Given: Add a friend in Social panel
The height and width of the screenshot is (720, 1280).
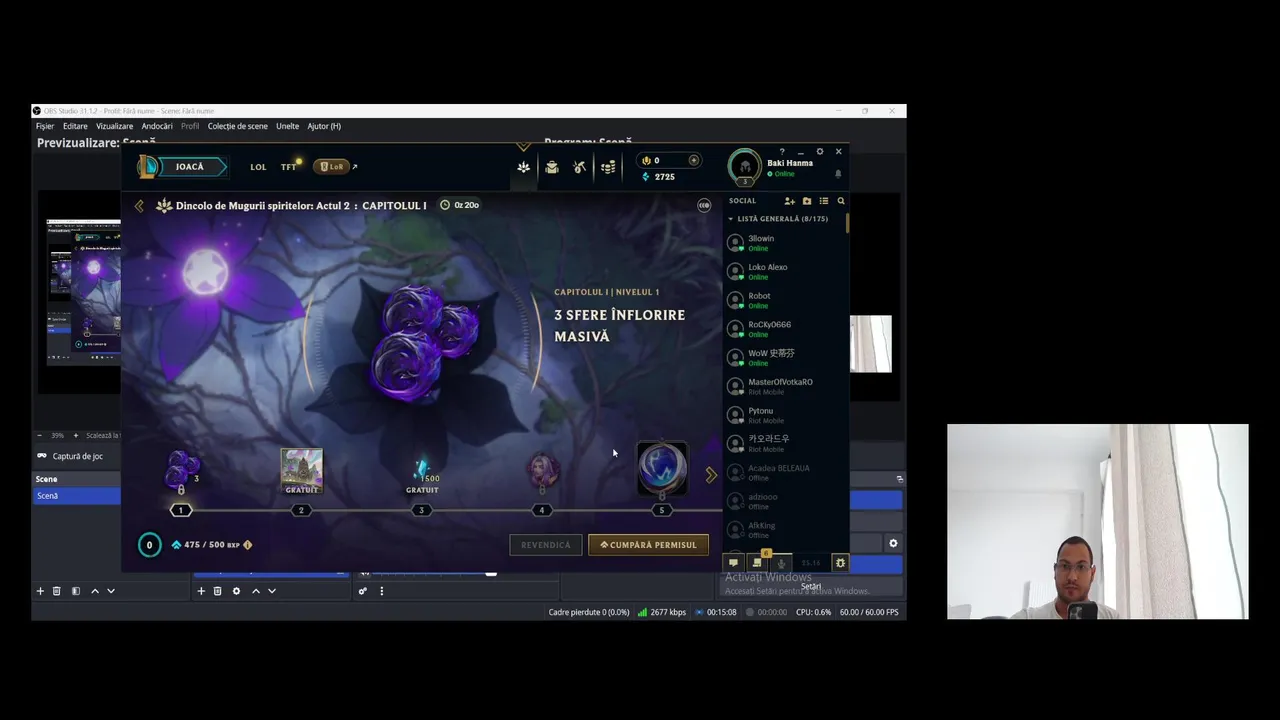Looking at the screenshot, I should coord(789,201).
